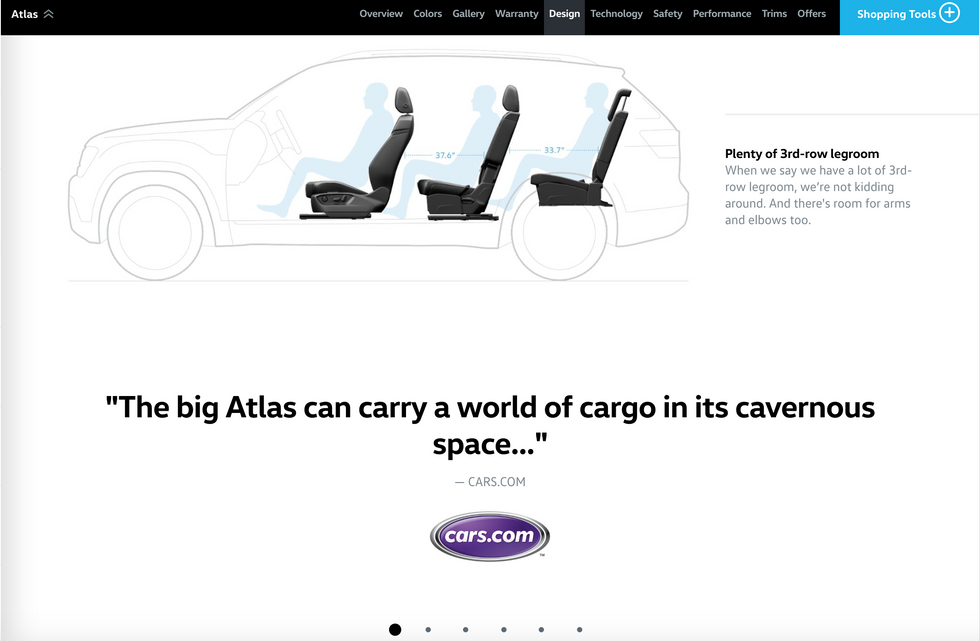Screen dimensions: 980x641
Task: Navigate to the Performance section
Action: [x=722, y=14]
